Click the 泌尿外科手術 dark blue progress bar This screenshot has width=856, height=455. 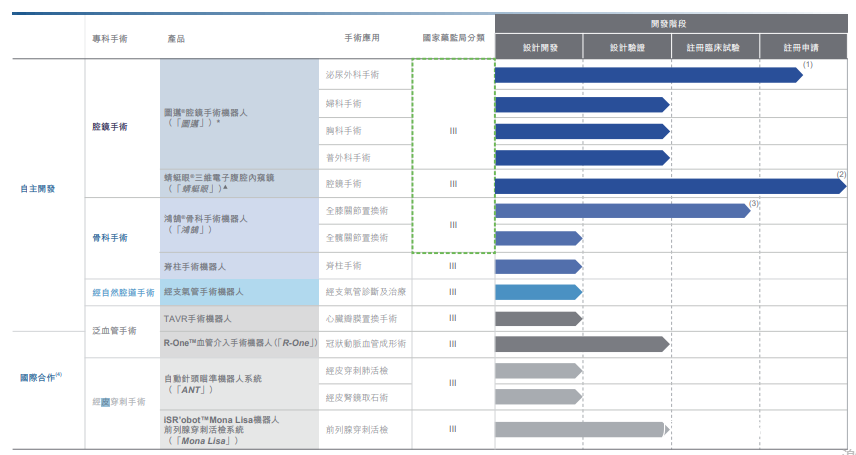tap(645, 75)
